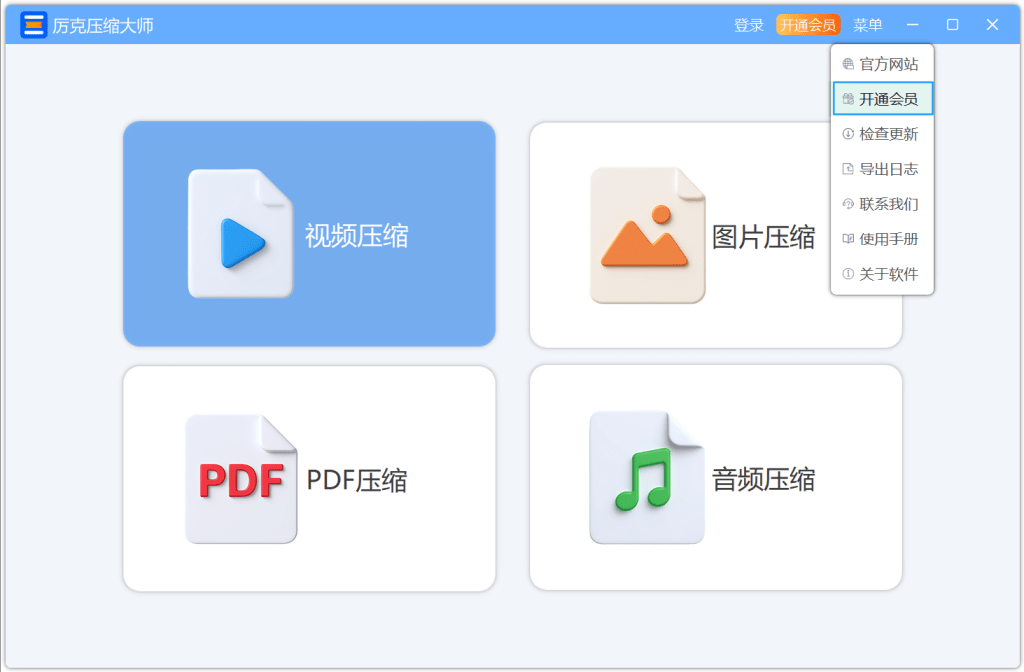Click the red PDF file icon
Viewport: 1024px width, 672px height.
(241, 479)
